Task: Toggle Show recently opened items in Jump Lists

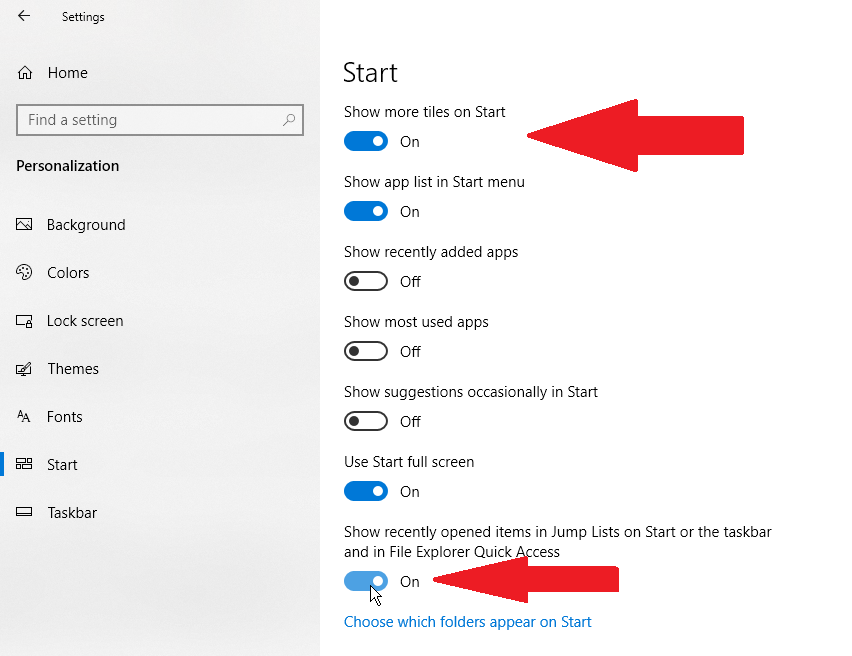Action: point(366,581)
